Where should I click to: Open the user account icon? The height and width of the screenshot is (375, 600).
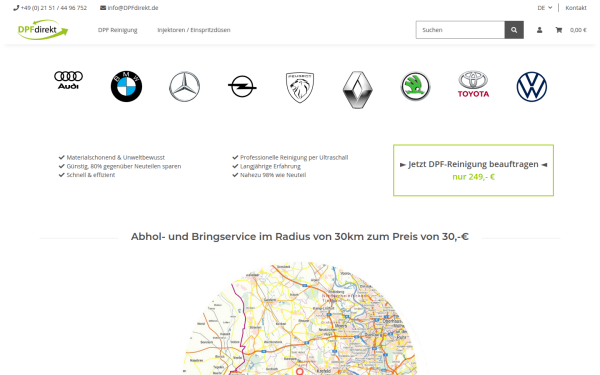coord(539,30)
